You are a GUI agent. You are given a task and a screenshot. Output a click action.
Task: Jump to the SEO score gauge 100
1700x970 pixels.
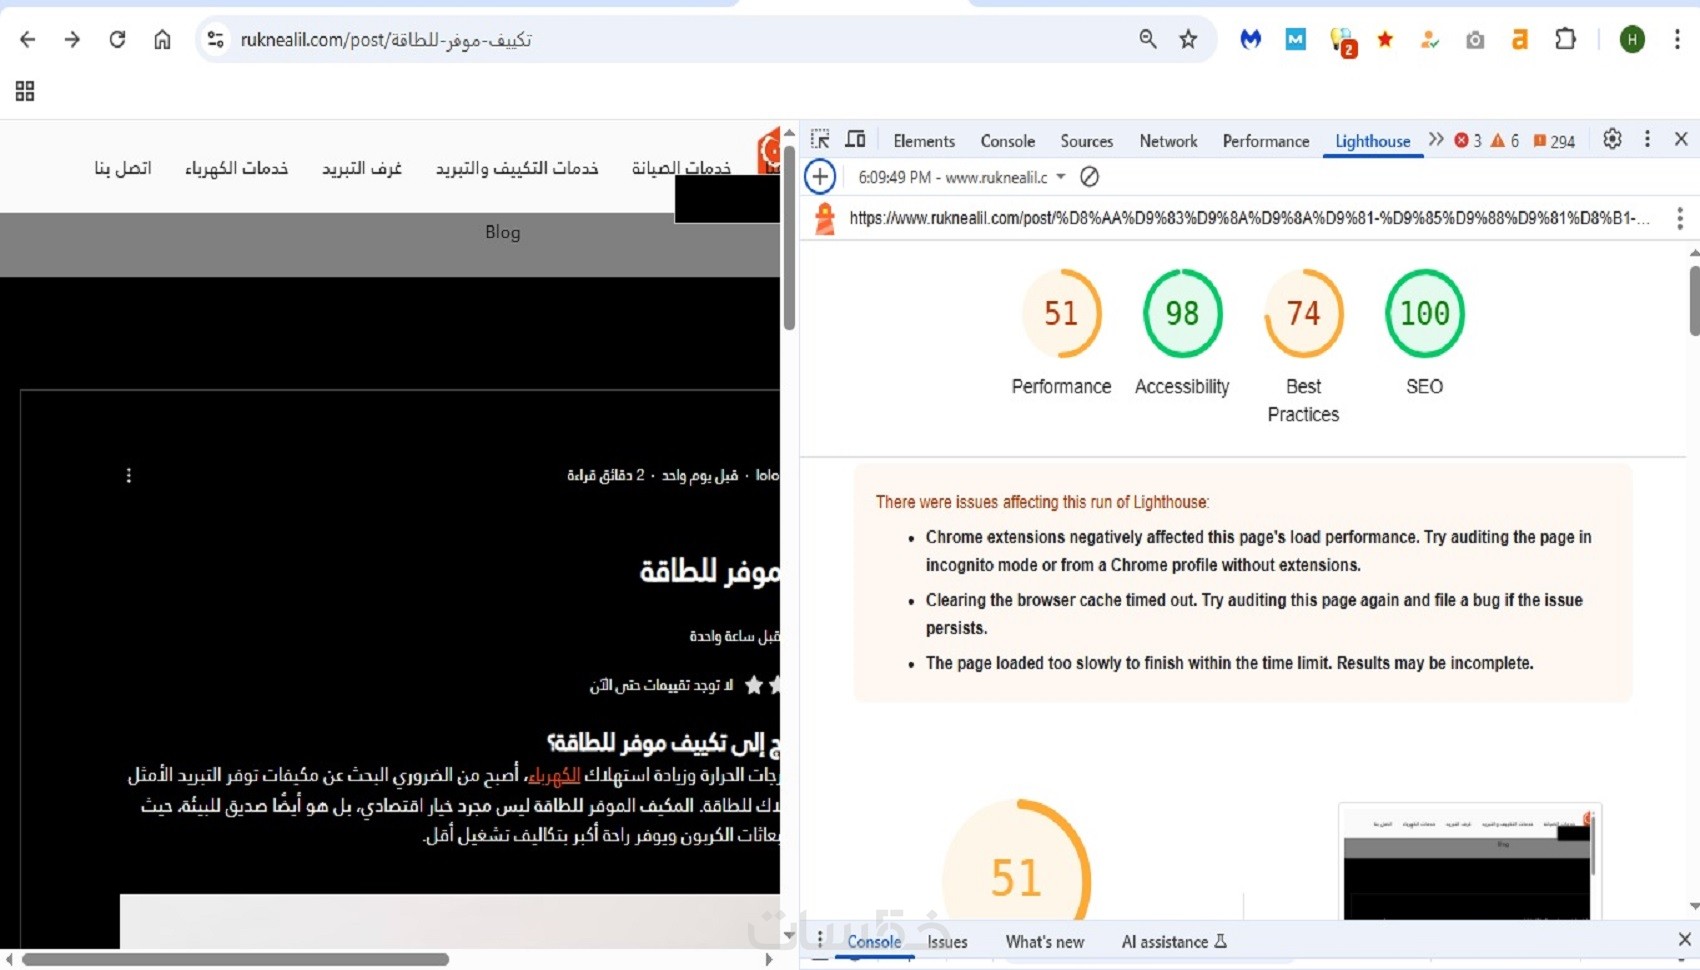pyautogui.click(x=1424, y=313)
